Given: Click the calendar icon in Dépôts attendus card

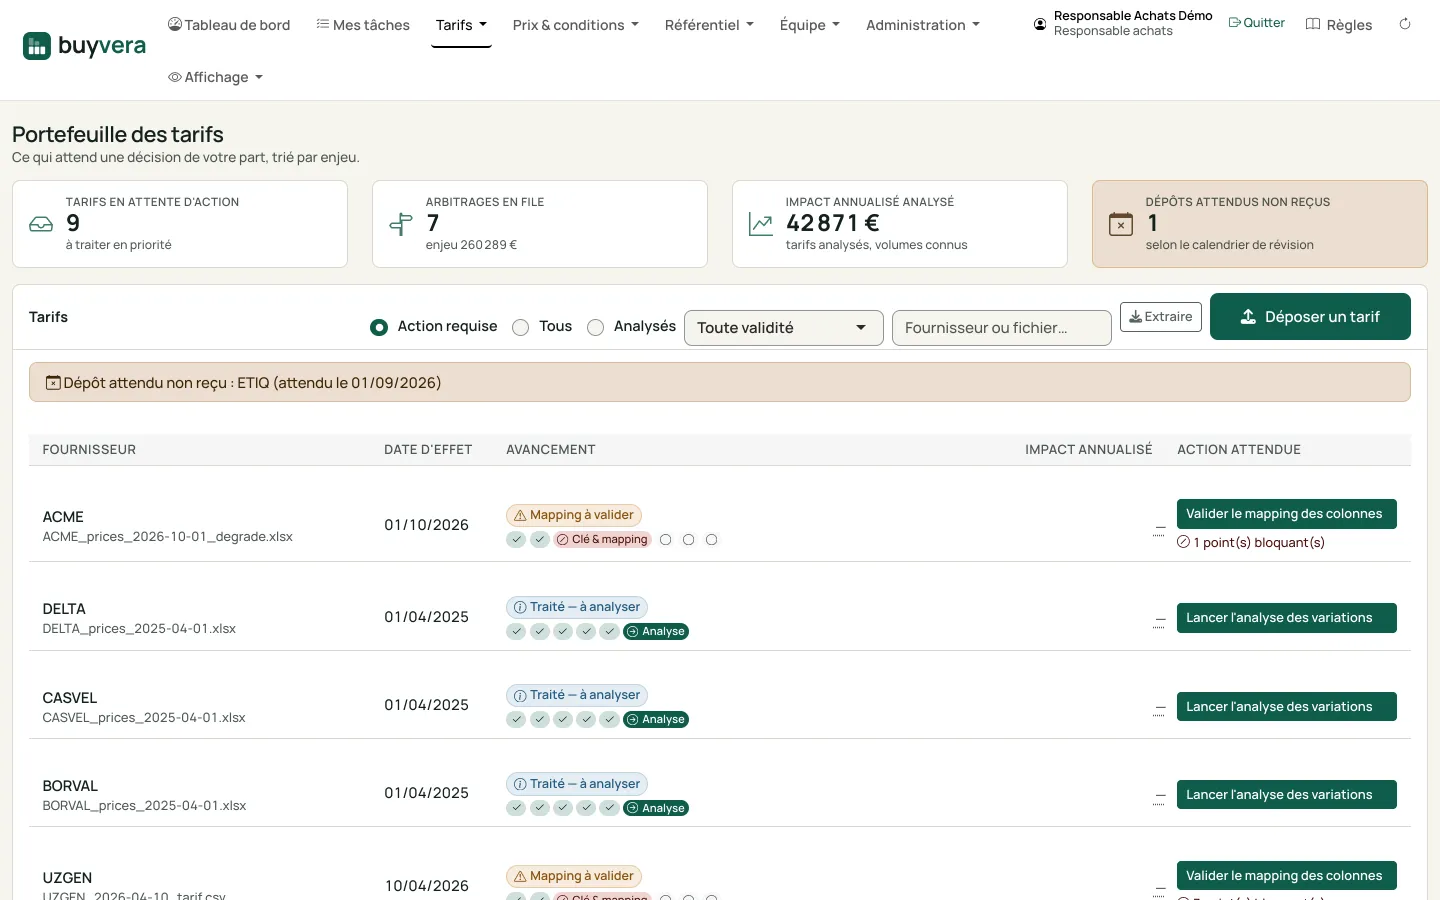Looking at the screenshot, I should pyautogui.click(x=1121, y=224).
